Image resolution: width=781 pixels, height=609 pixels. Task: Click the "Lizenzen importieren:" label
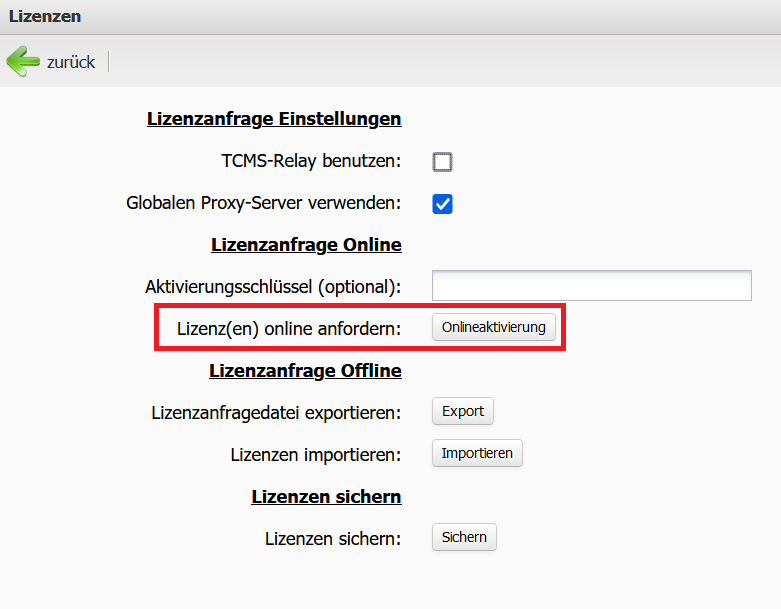point(315,454)
